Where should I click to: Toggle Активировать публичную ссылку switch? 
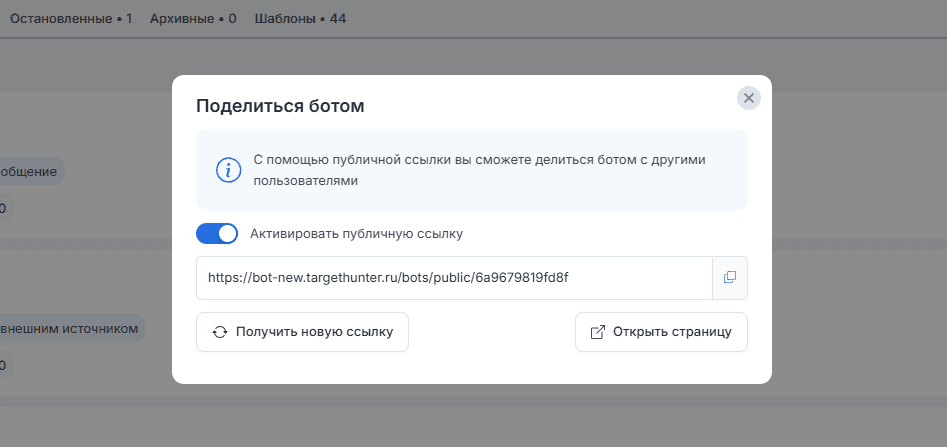point(217,234)
